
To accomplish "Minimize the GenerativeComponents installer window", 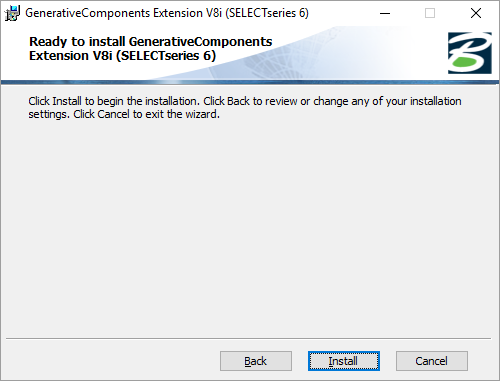I will tap(385, 13).
